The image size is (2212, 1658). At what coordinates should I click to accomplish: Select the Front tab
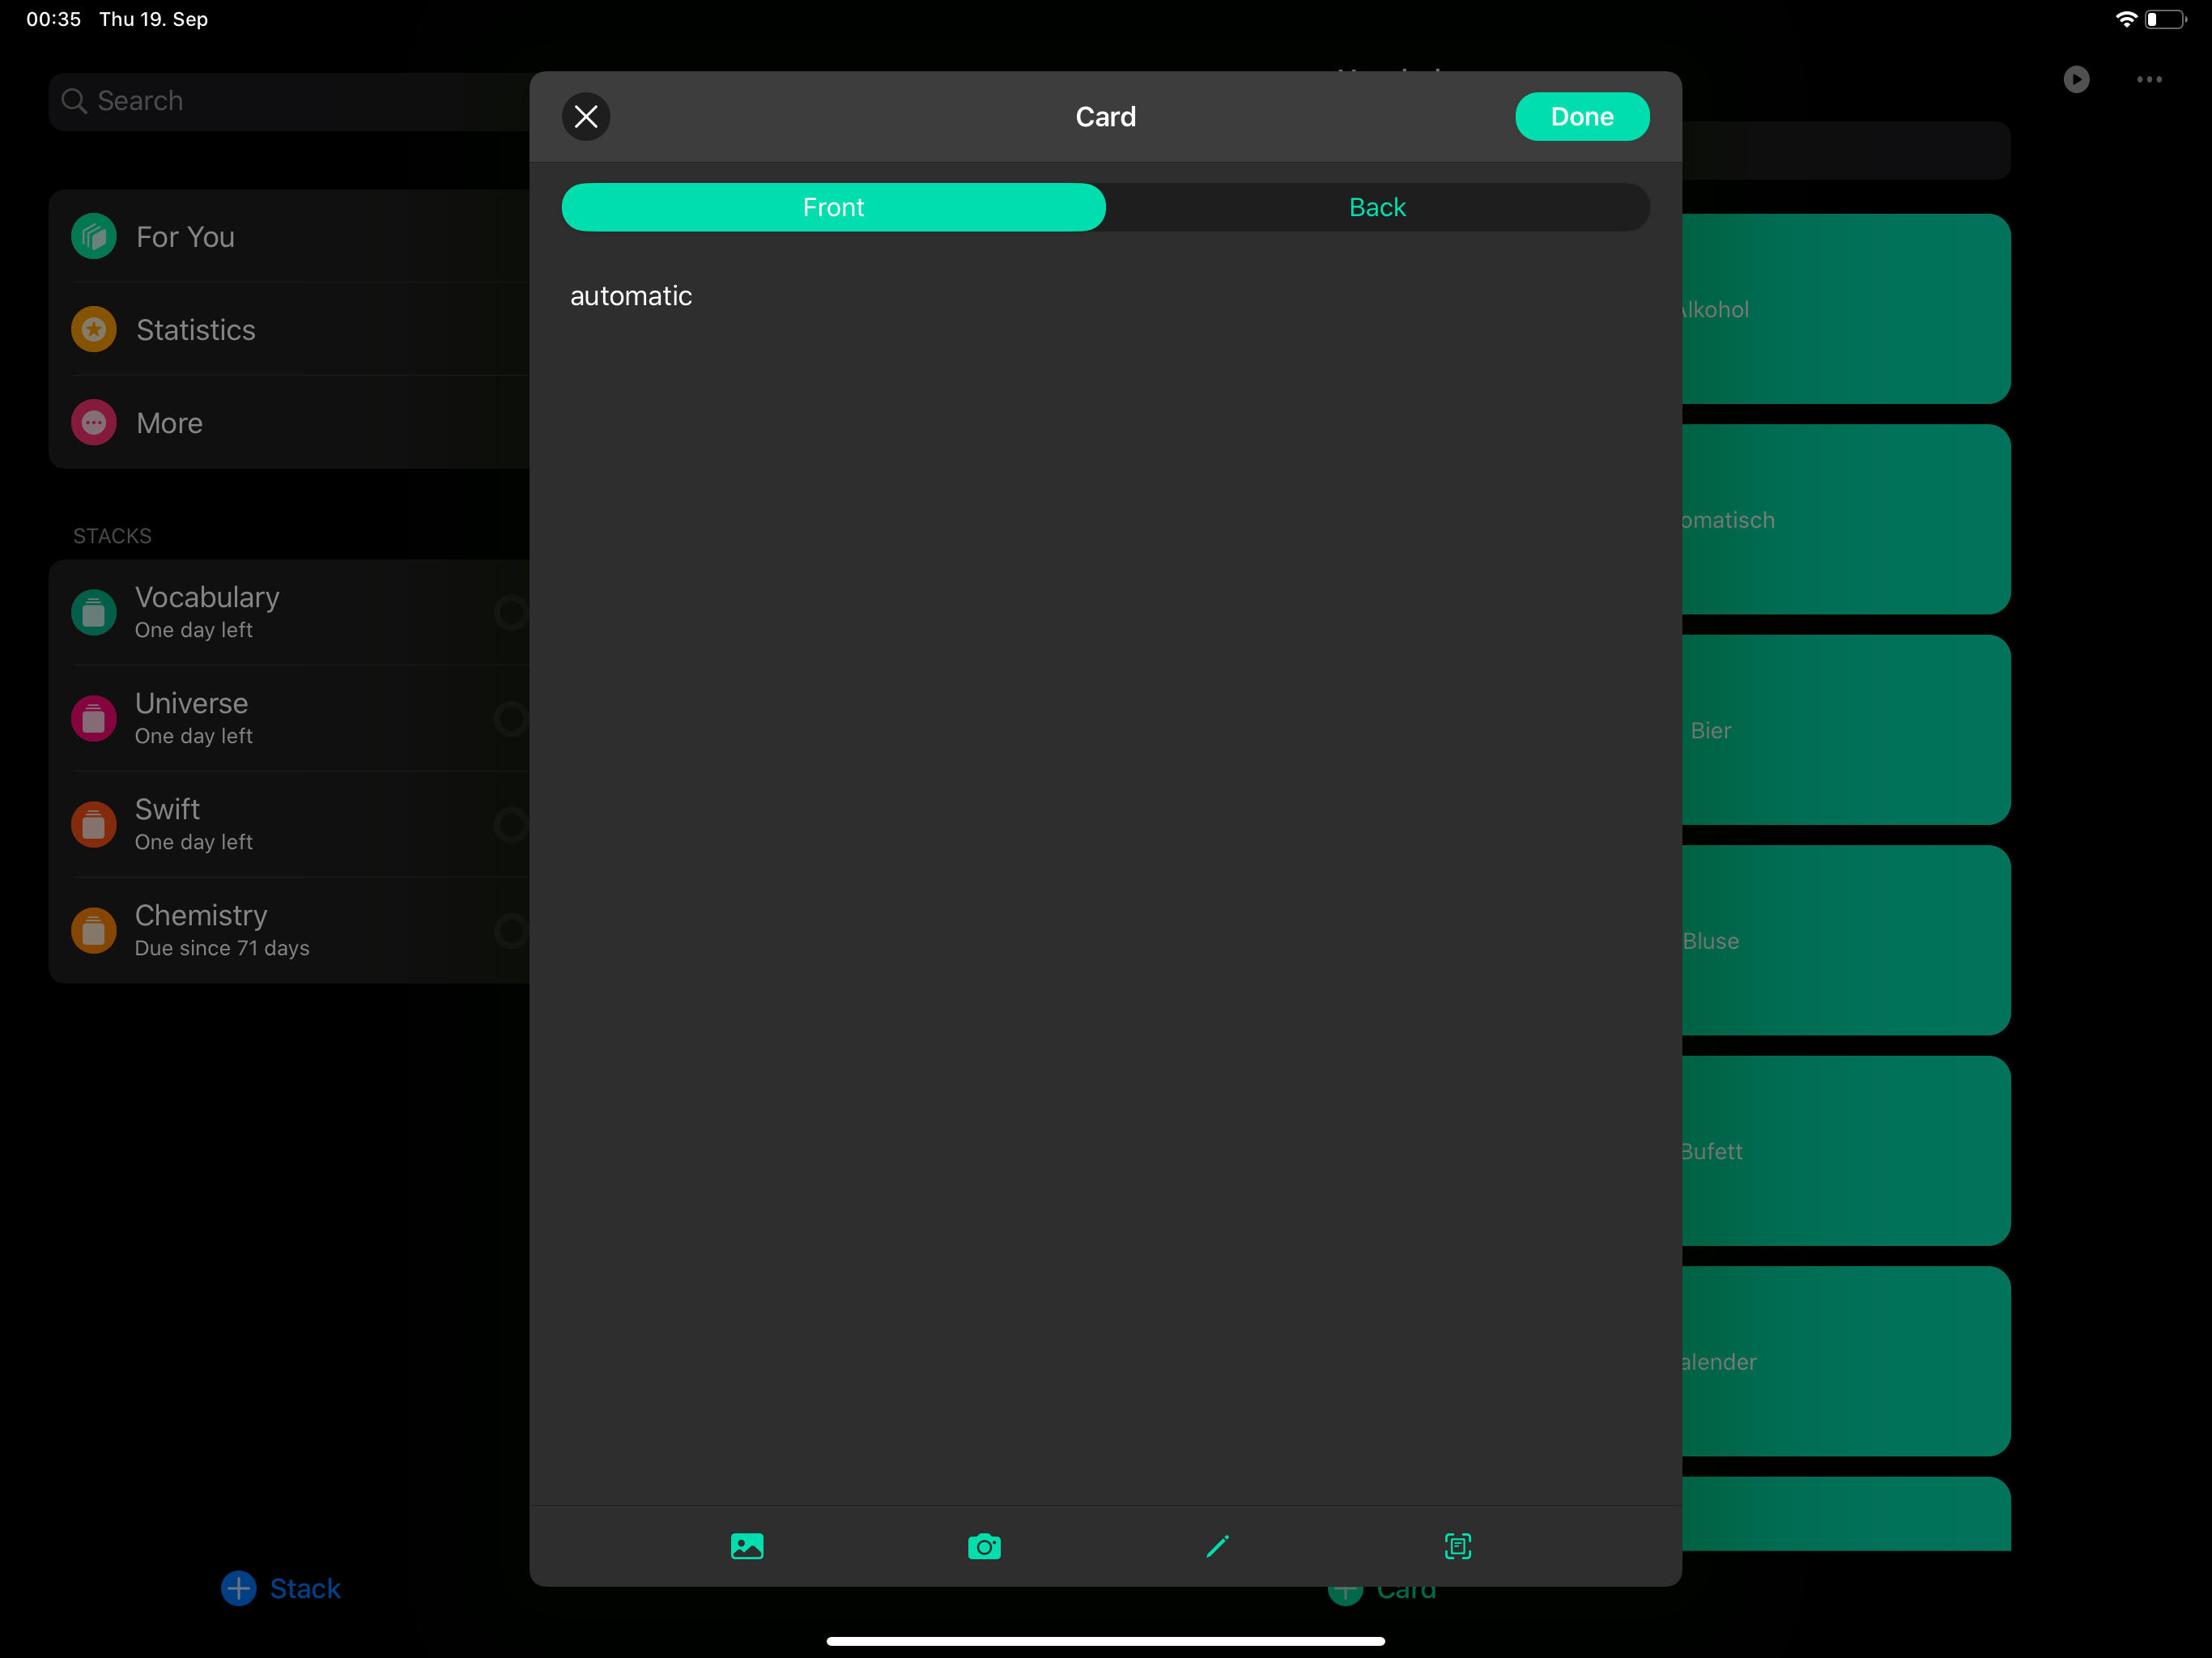point(833,207)
